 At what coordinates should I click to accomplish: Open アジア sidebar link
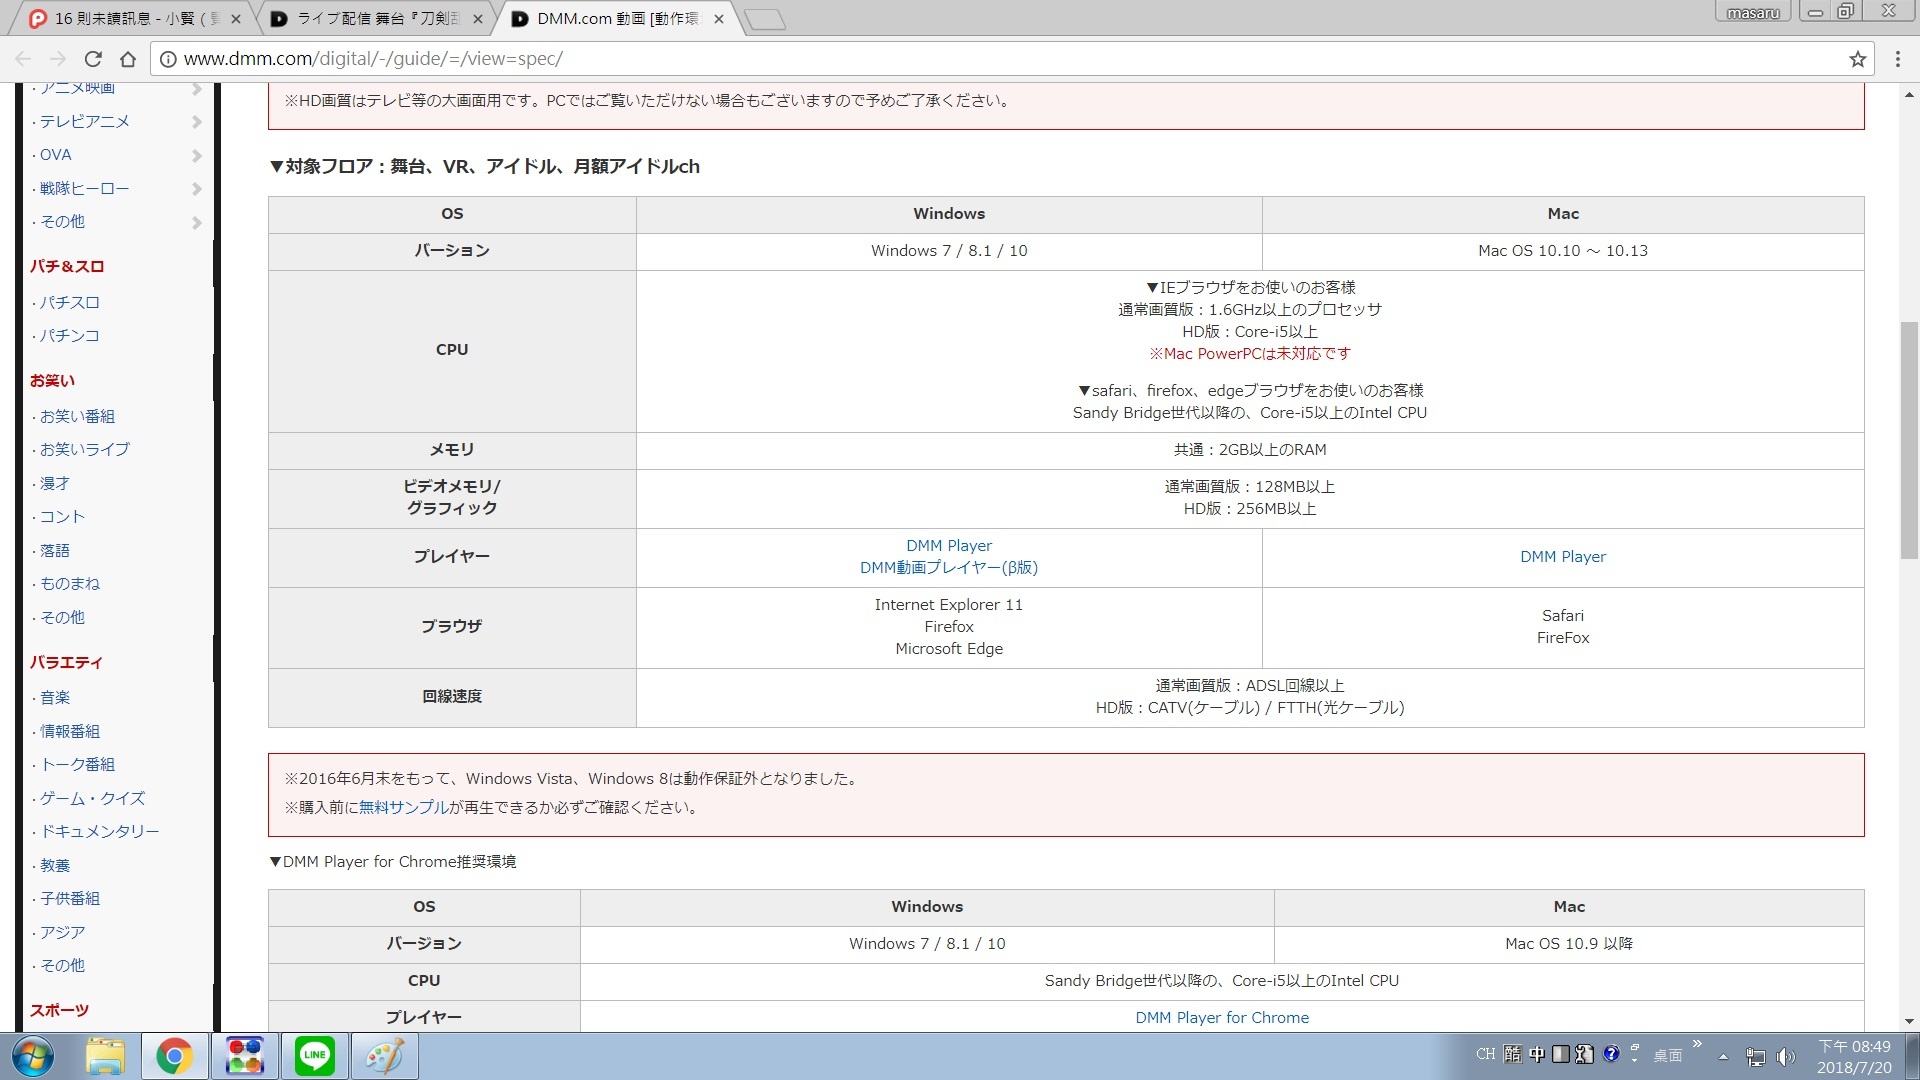(x=62, y=932)
